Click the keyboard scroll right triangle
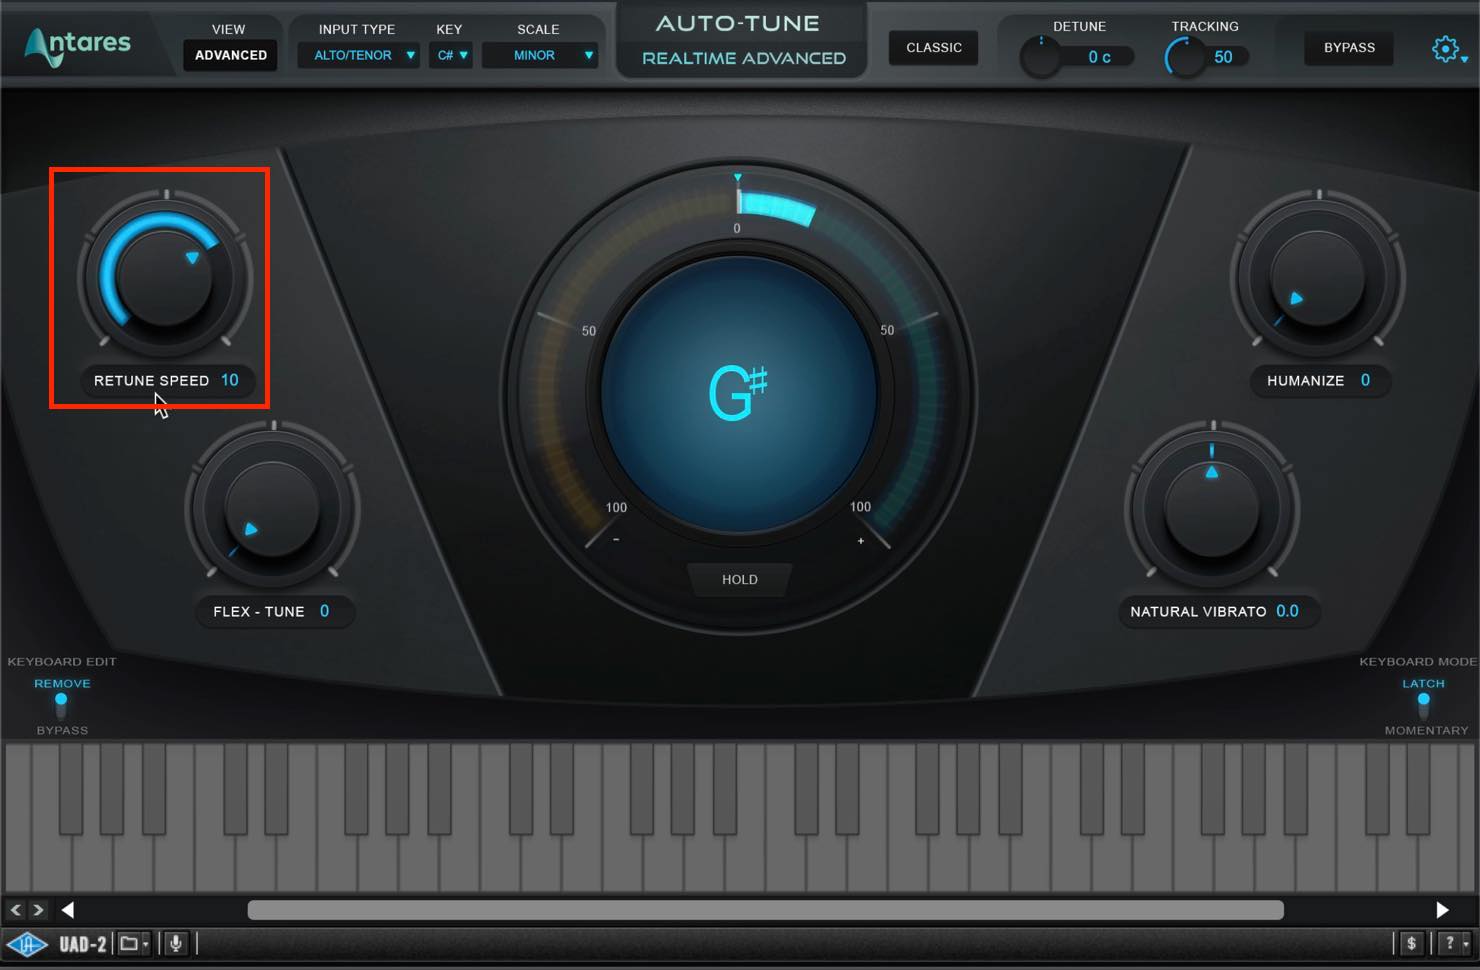This screenshot has height=970, width=1480. coord(1442,910)
